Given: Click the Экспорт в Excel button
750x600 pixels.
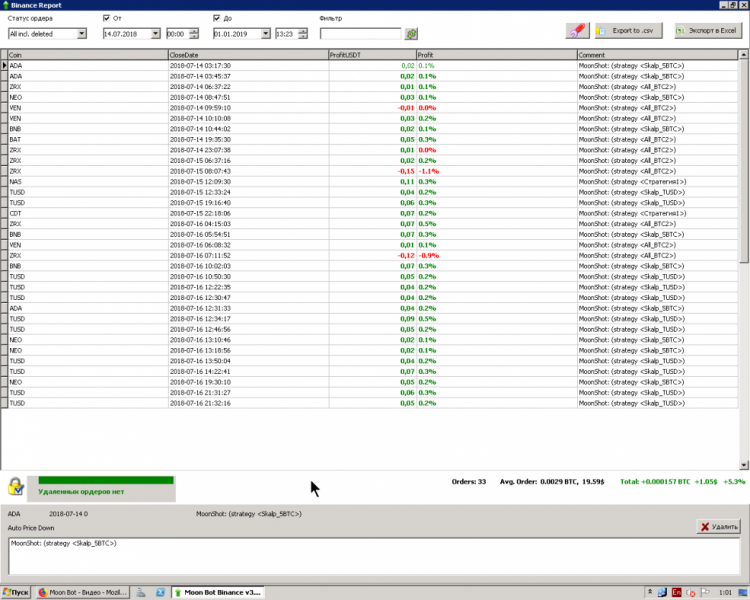Looking at the screenshot, I should 708,31.
